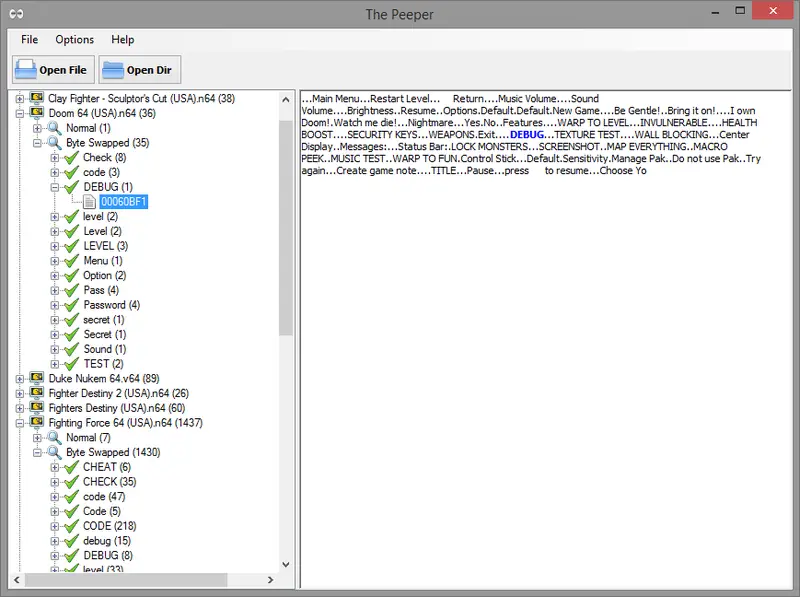
Task: Click the tree vertical scrollbar thumb
Action: [x=286, y=228]
